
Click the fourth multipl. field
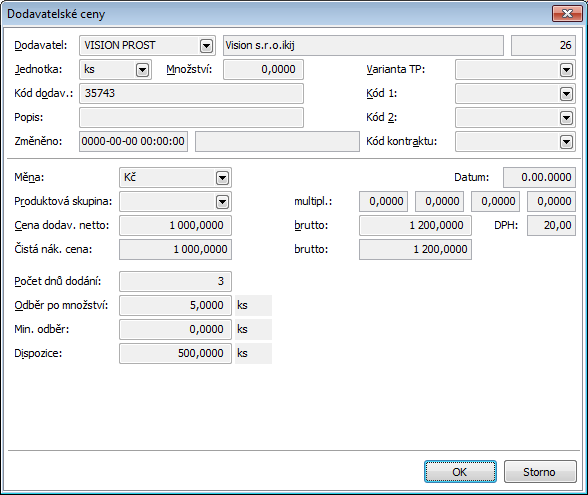551,201
